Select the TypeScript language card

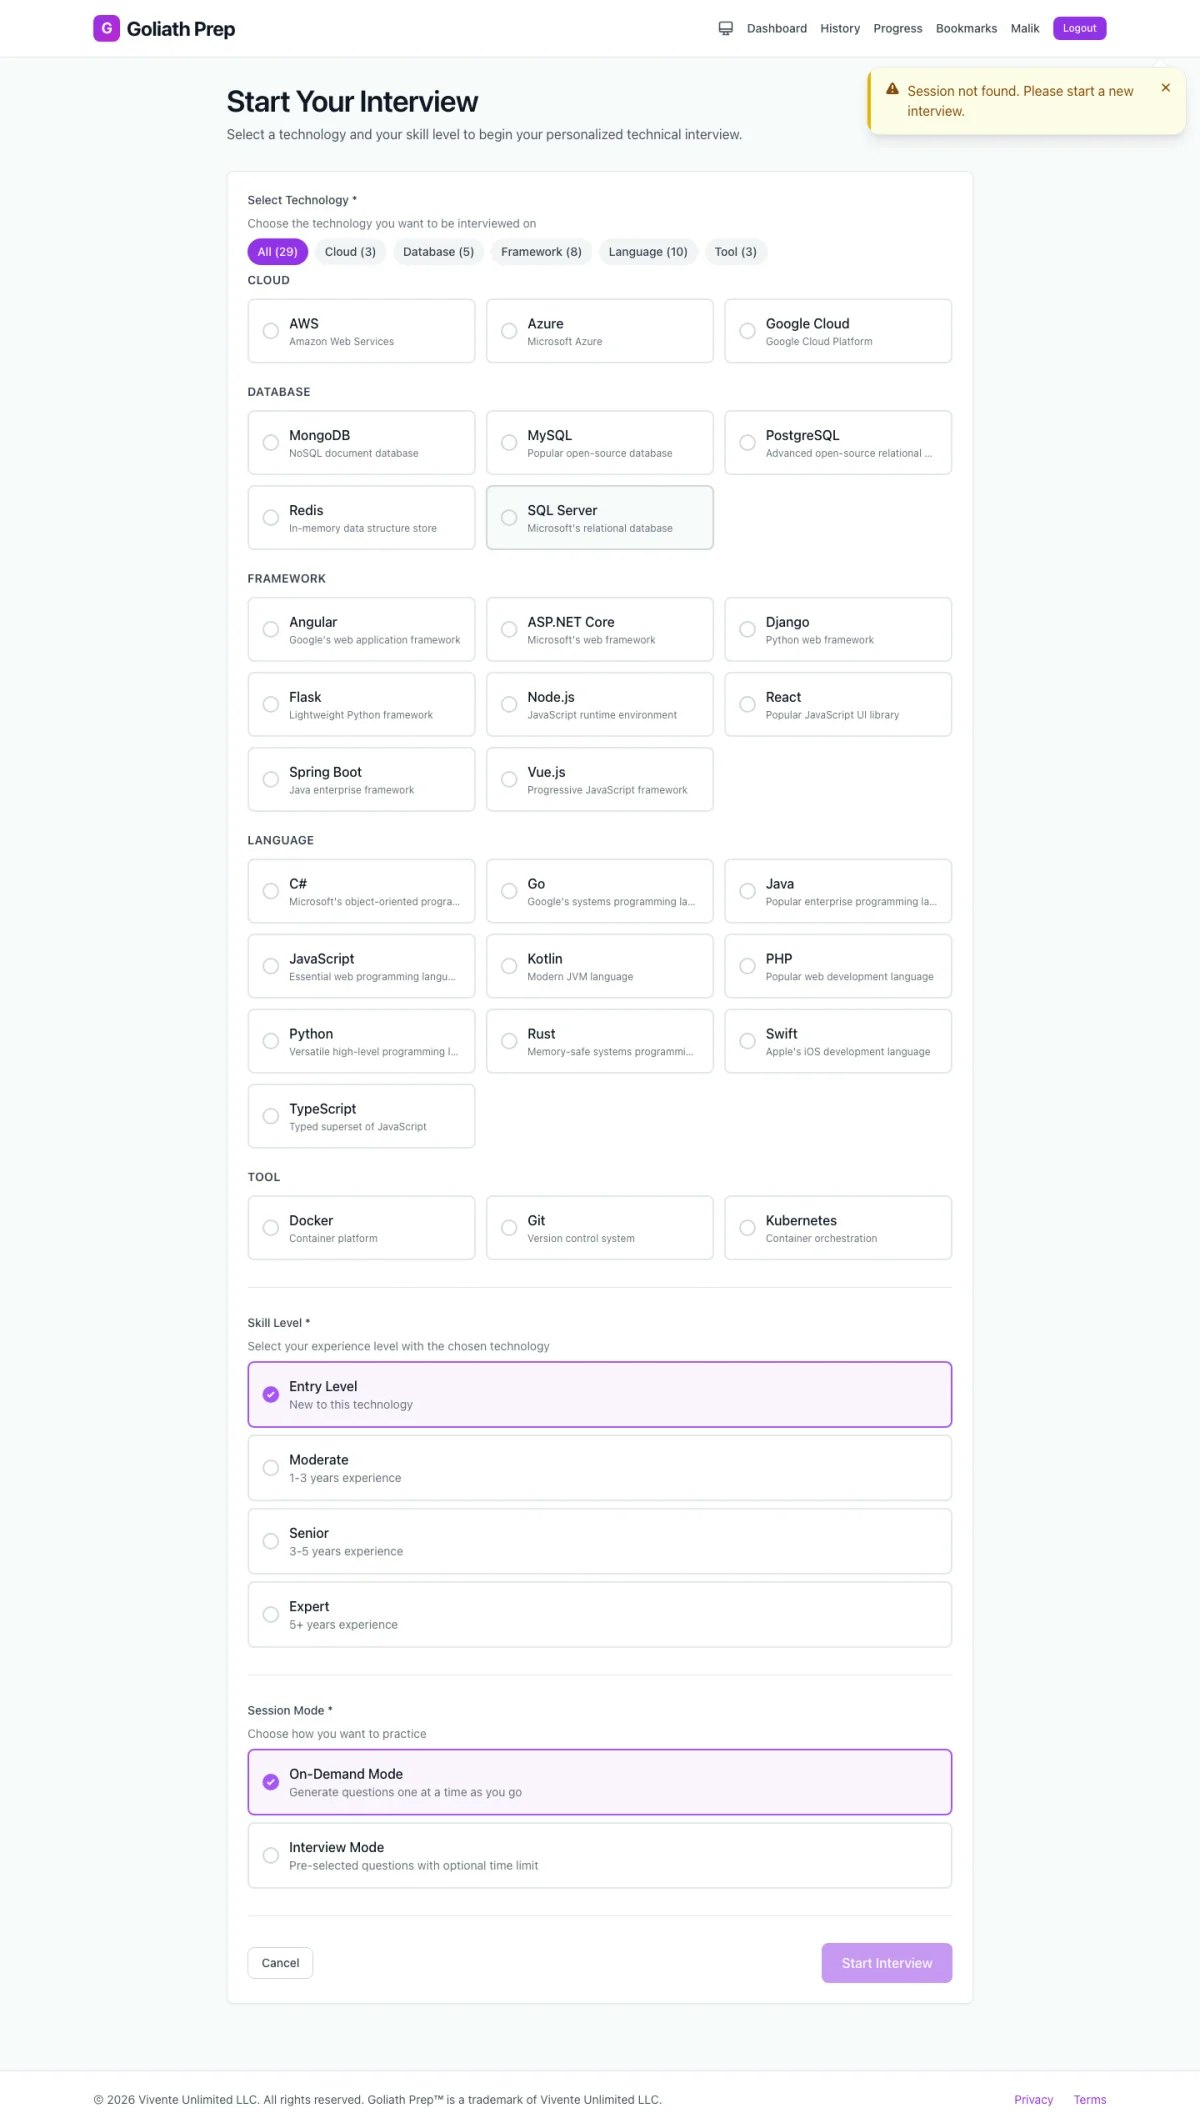pyautogui.click(x=361, y=1116)
